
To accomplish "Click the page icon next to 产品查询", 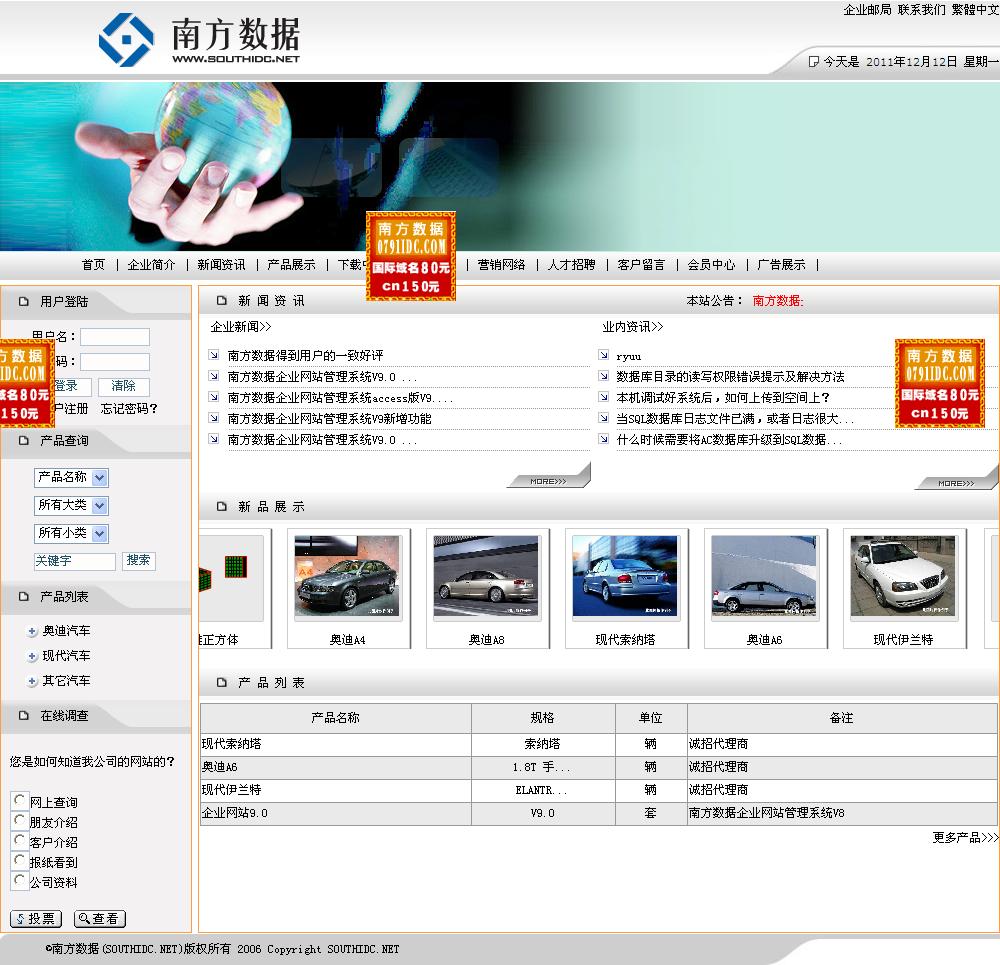I will click(x=24, y=441).
